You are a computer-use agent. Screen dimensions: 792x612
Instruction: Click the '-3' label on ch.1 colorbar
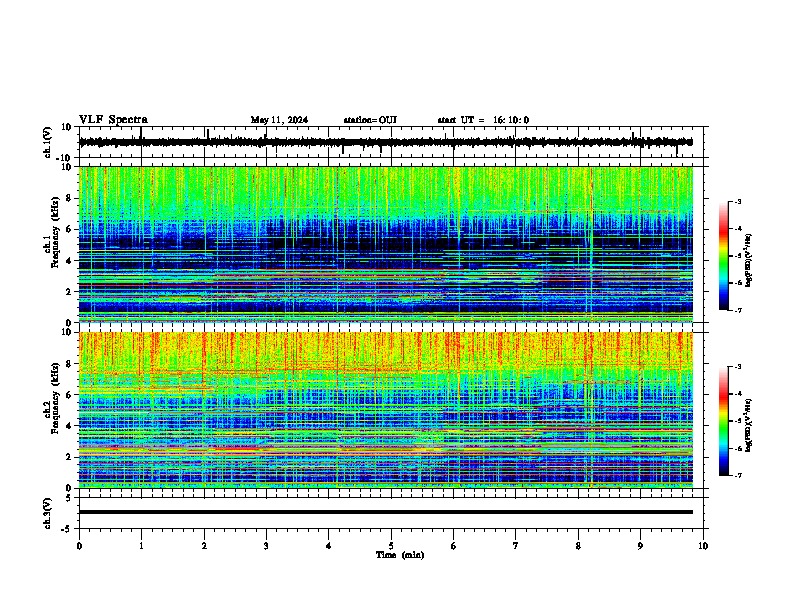(737, 201)
